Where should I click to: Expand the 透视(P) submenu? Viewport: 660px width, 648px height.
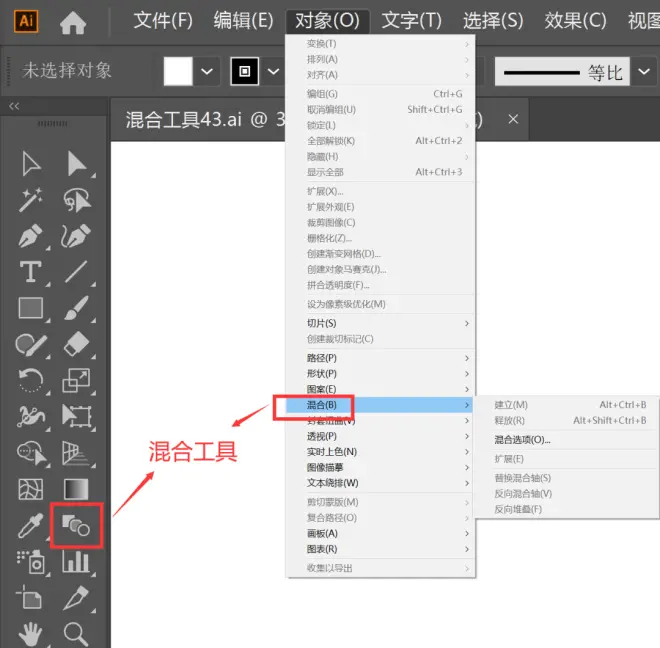click(x=380, y=436)
